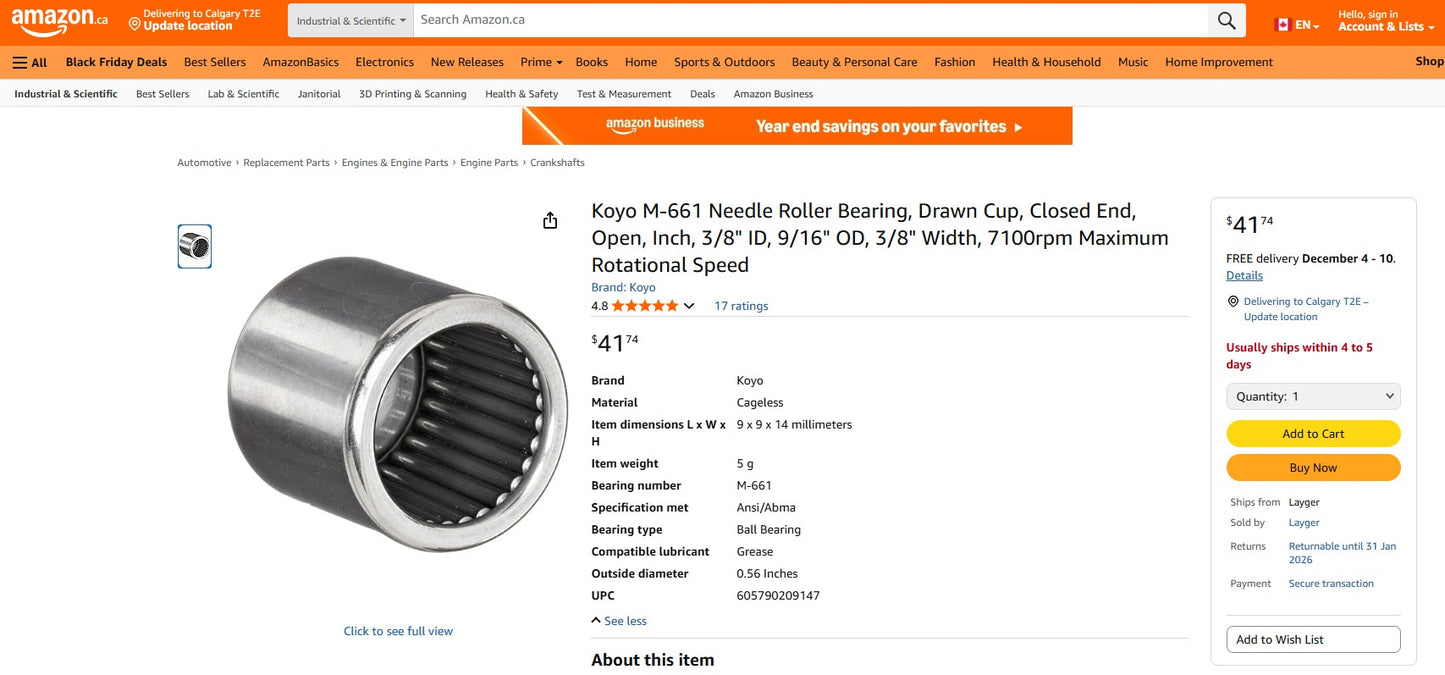Open the All hamburger menu
This screenshot has width=1445, height=675.
pos(29,62)
